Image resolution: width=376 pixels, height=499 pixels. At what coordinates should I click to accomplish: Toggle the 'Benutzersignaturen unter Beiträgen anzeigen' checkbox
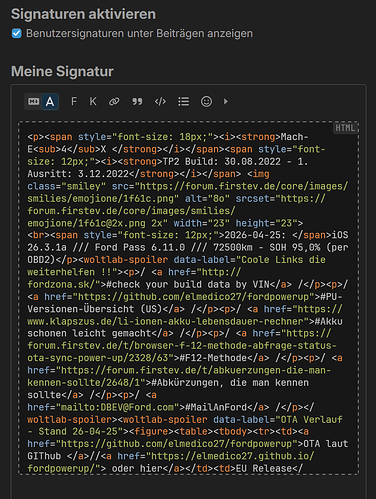[17, 33]
